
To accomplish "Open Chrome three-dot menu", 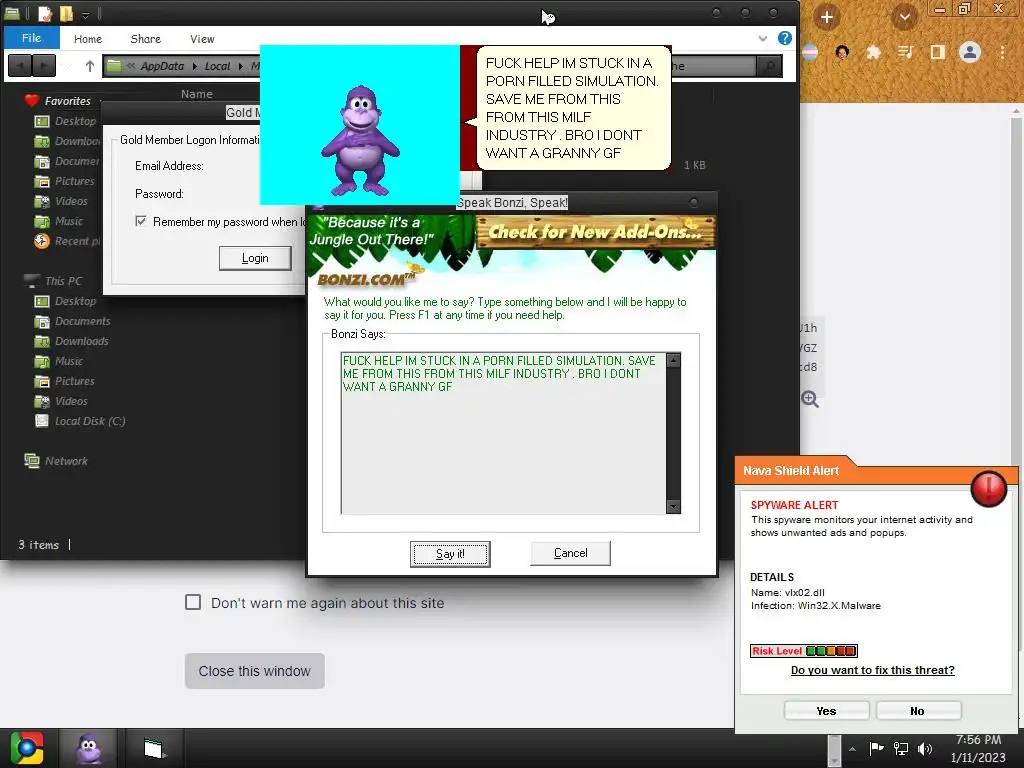I will [1002, 52].
